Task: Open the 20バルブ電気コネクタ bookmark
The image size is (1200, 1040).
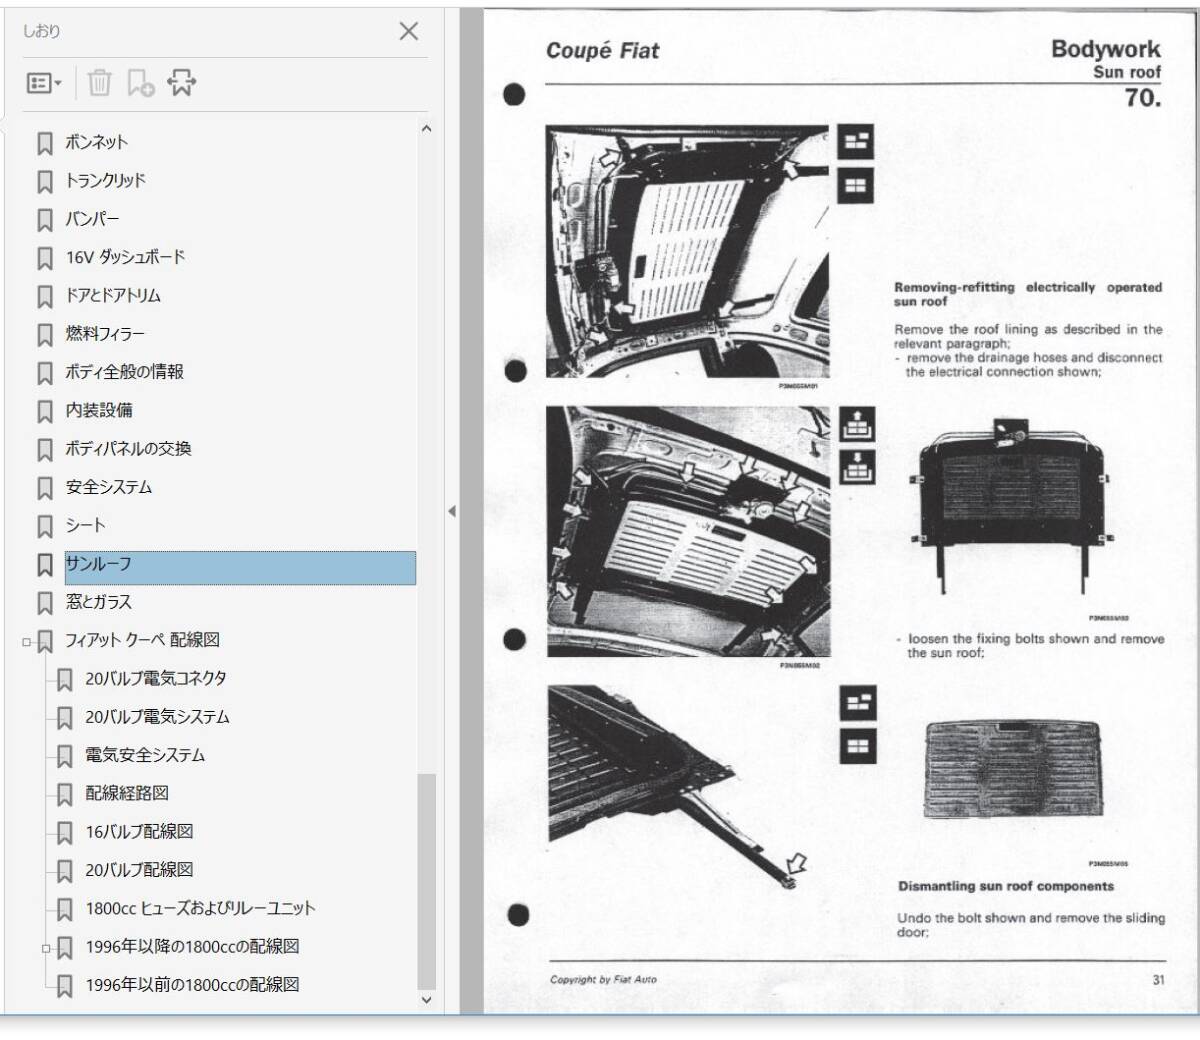Action: 155,679
